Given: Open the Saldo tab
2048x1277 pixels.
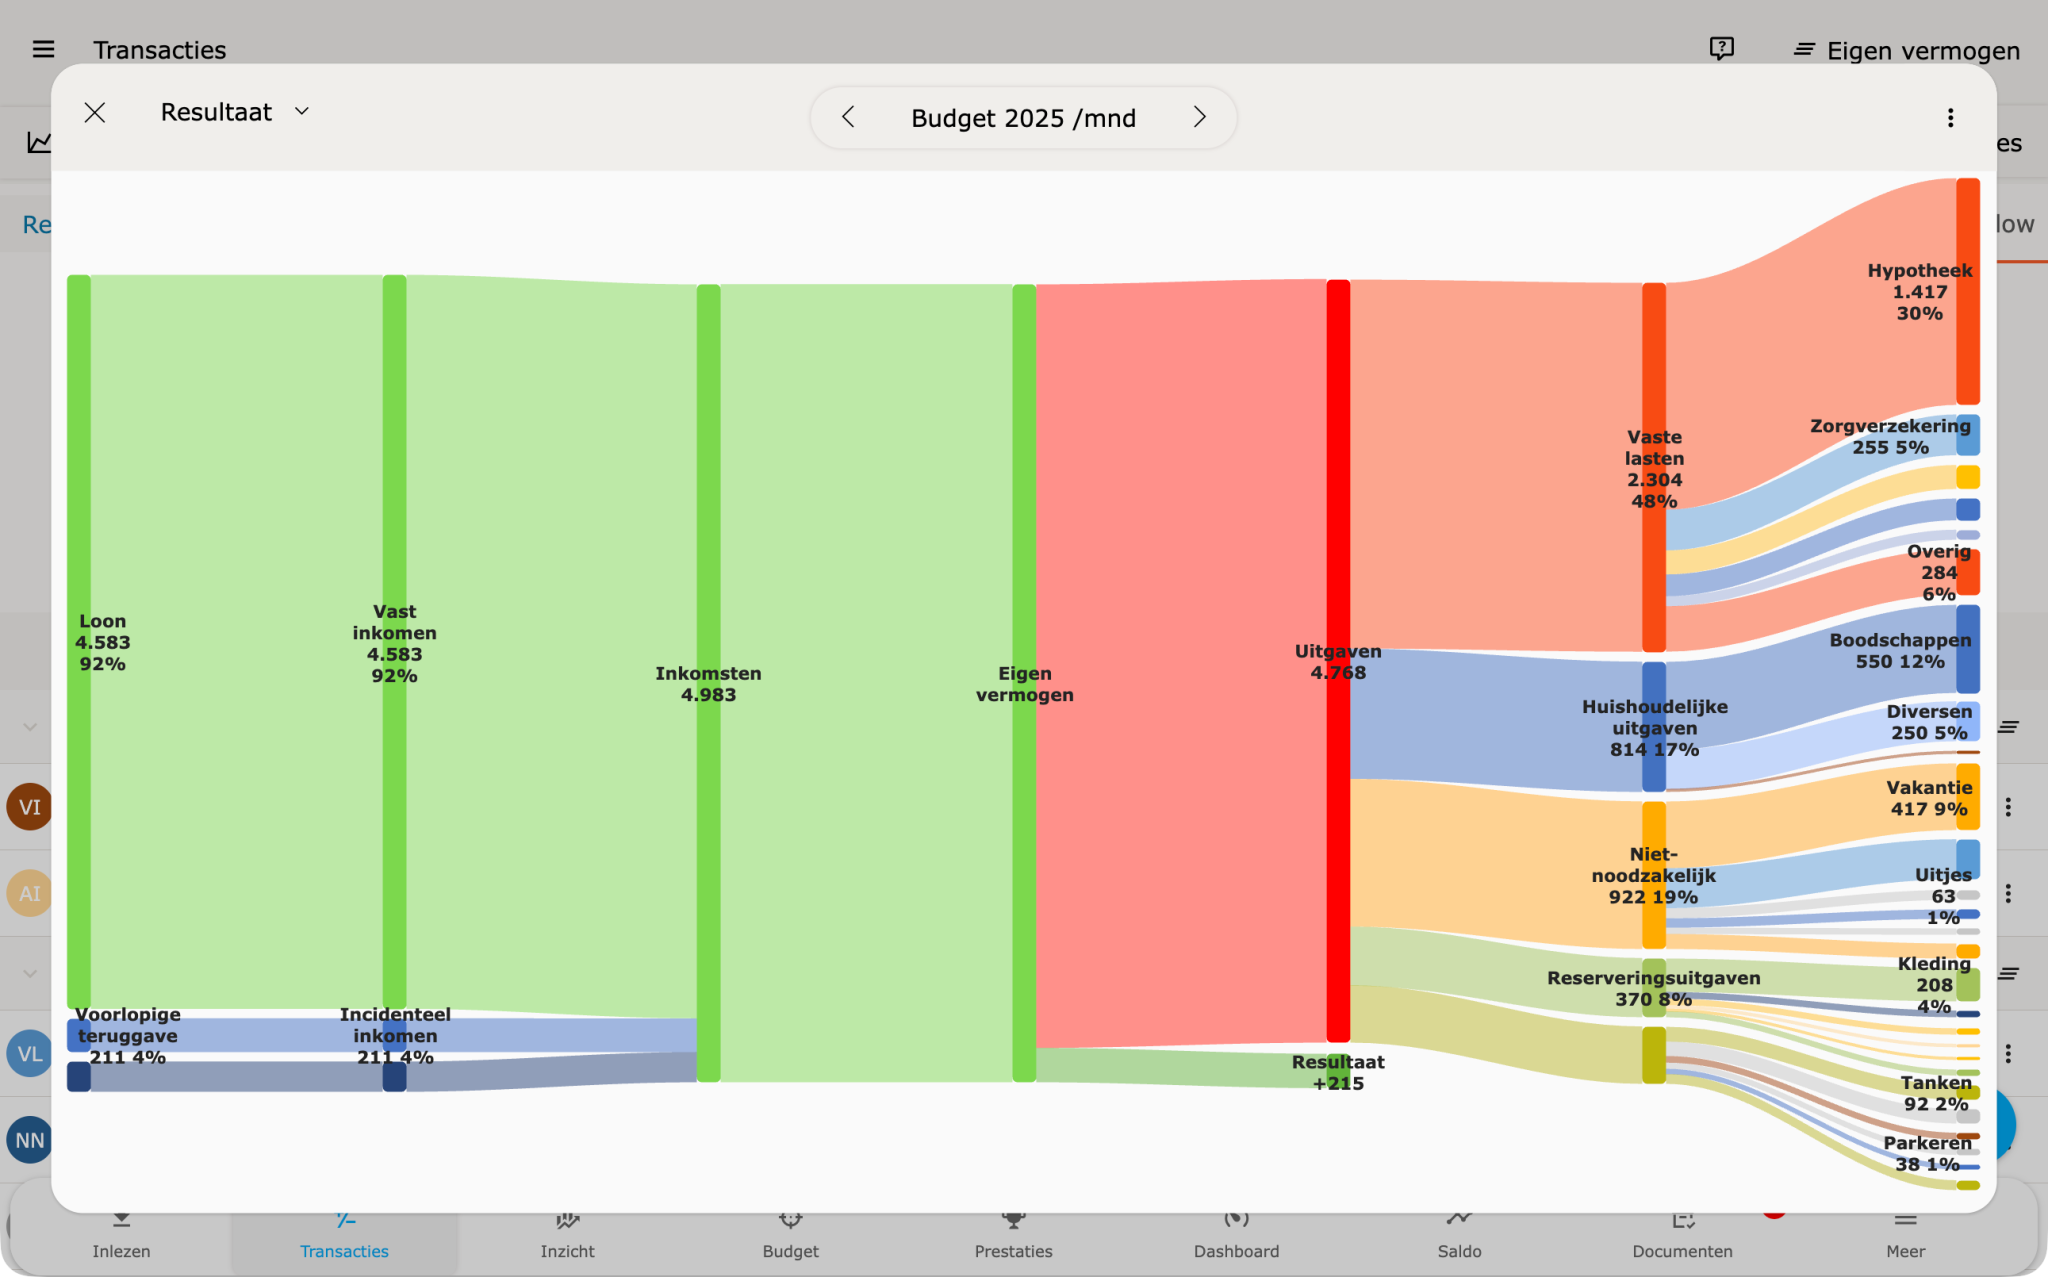Looking at the screenshot, I should 1459,1237.
